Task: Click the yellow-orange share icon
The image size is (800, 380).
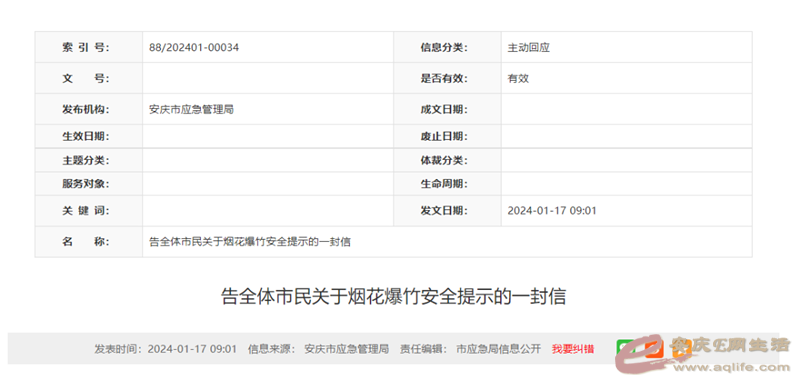Action: pos(682,348)
